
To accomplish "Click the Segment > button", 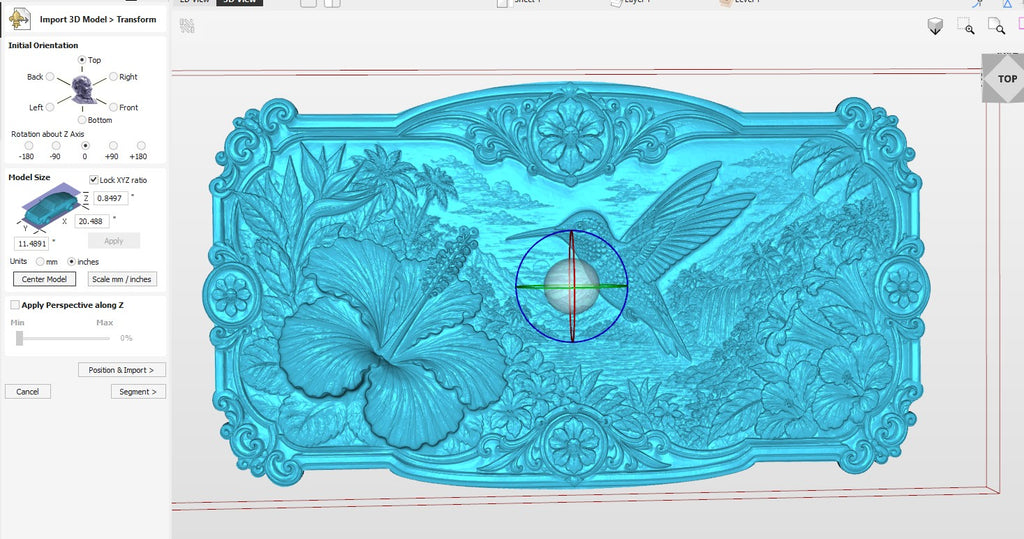I will [x=138, y=391].
